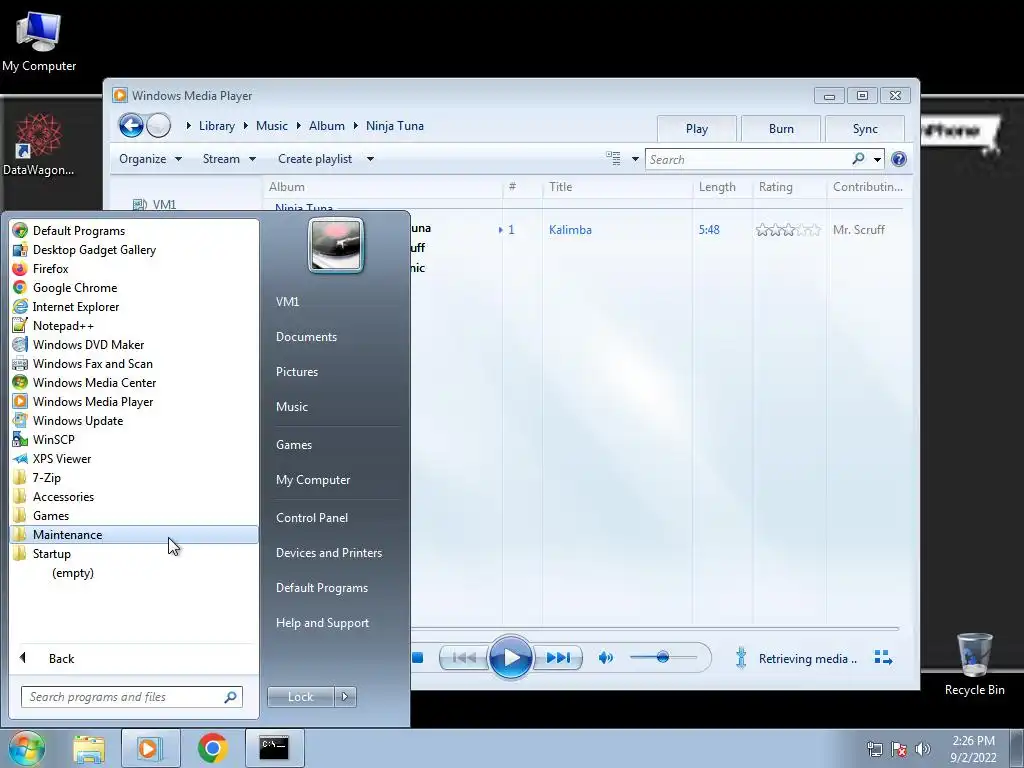Viewport: 1024px width, 768px height.
Task: Open the View options icon
Action: click(x=613, y=159)
